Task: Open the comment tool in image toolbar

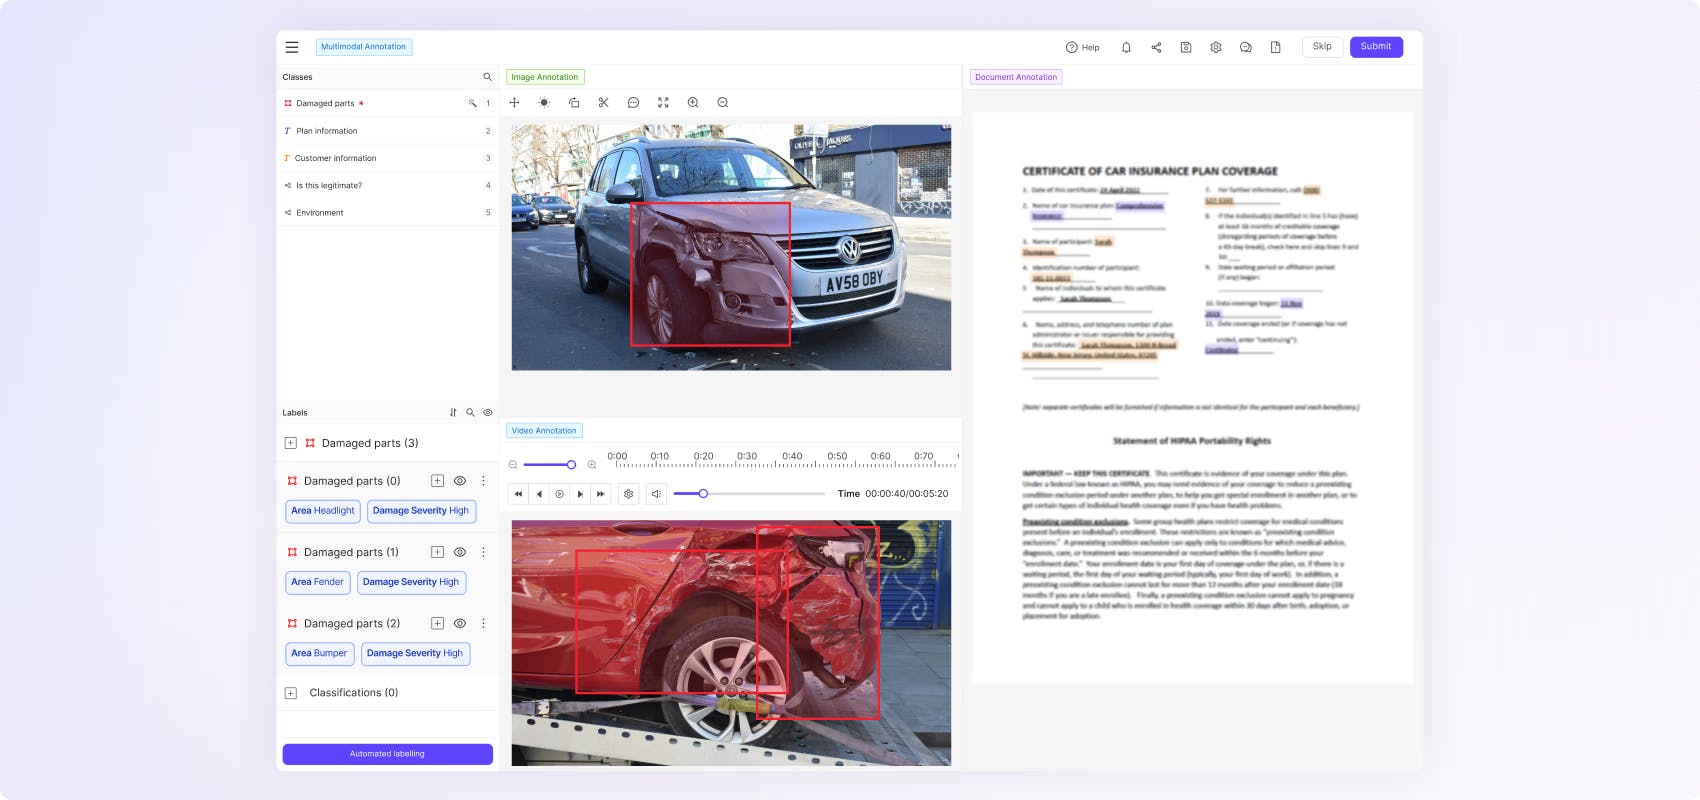Action: point(633,103)
